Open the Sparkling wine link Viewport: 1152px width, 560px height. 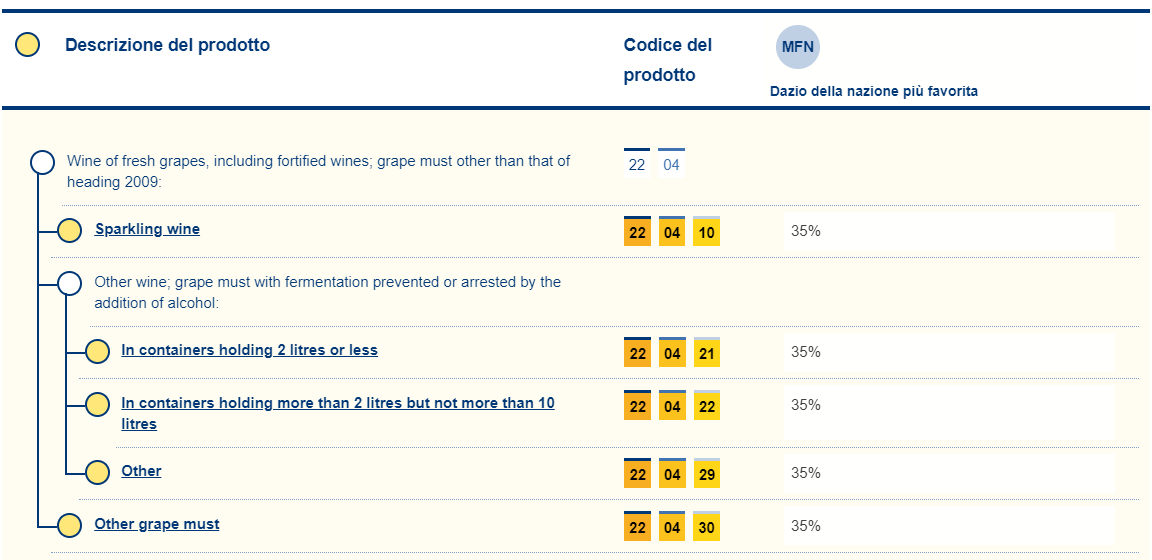pyautogui.click(x=147, y=229)
